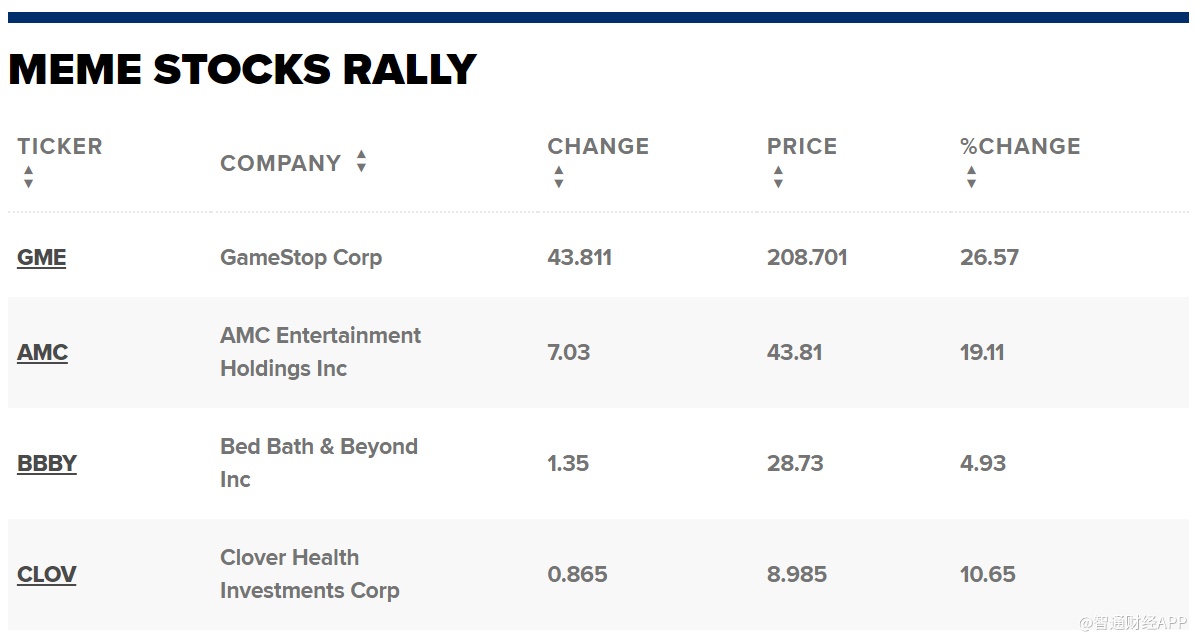Click the TICKER column header
Image resolution: width=1197 pixels, height=642 pixels.
[60, 146]
